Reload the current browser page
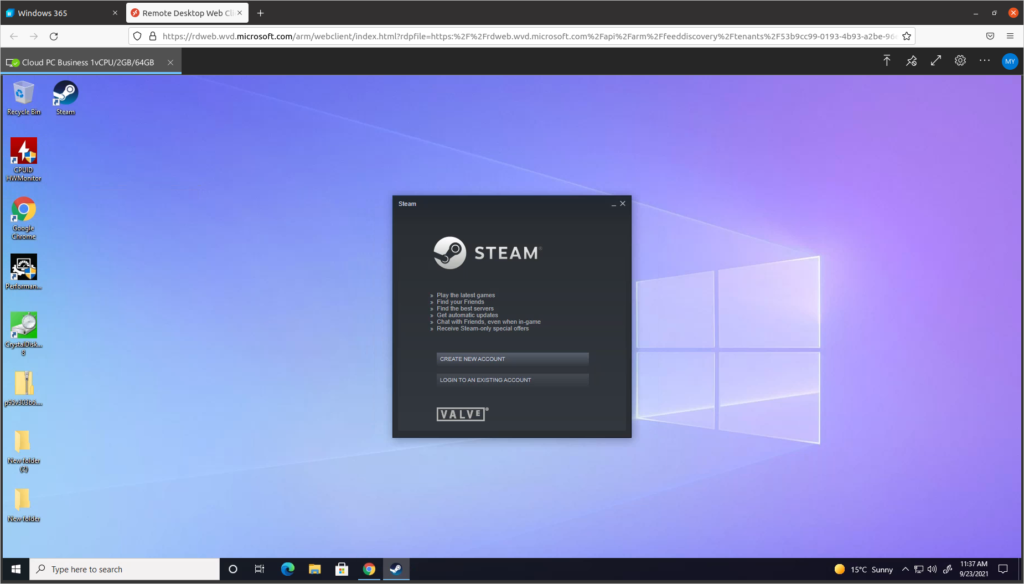This screenshot has width=1024, height=584. pyautogui.click(x=54, y=37)
